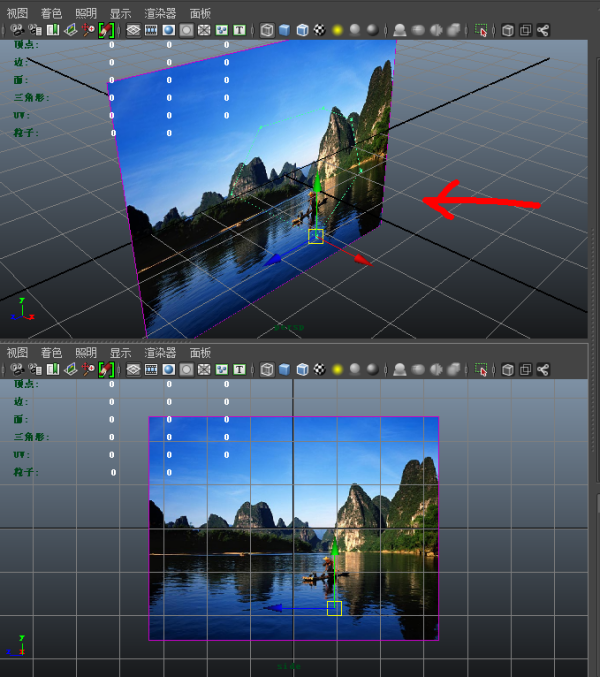The image size is (600, 677).
Task: Open the 照明 menu in top viewport
Action: click(86, 14)
